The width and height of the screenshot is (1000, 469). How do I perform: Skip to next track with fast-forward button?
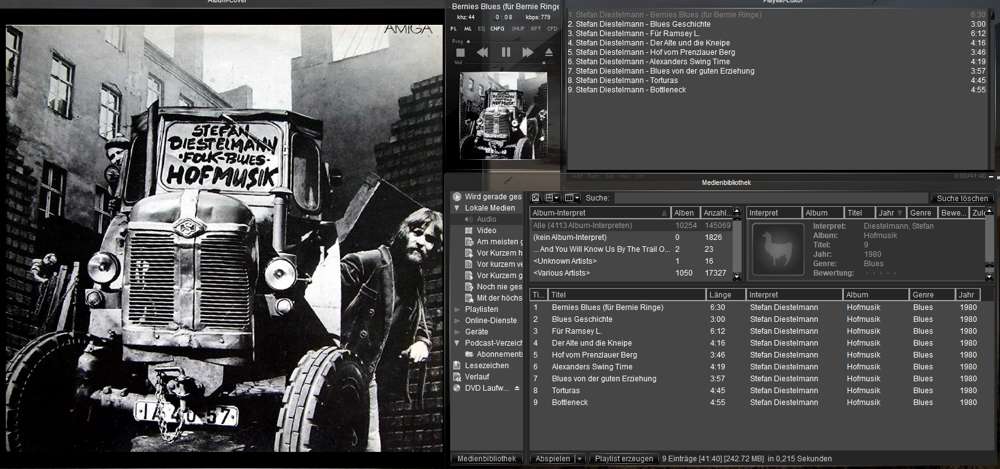click(527, 52)
